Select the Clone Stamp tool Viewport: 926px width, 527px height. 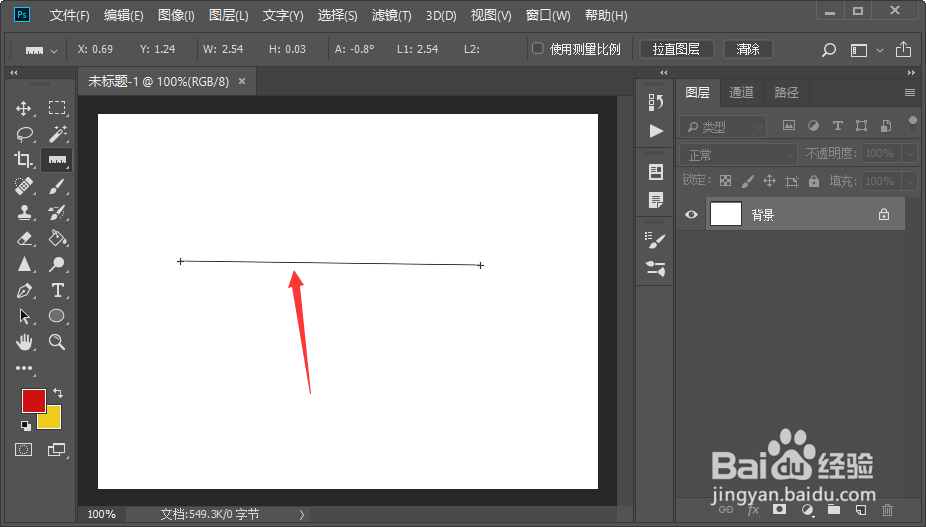coord(24,212)
